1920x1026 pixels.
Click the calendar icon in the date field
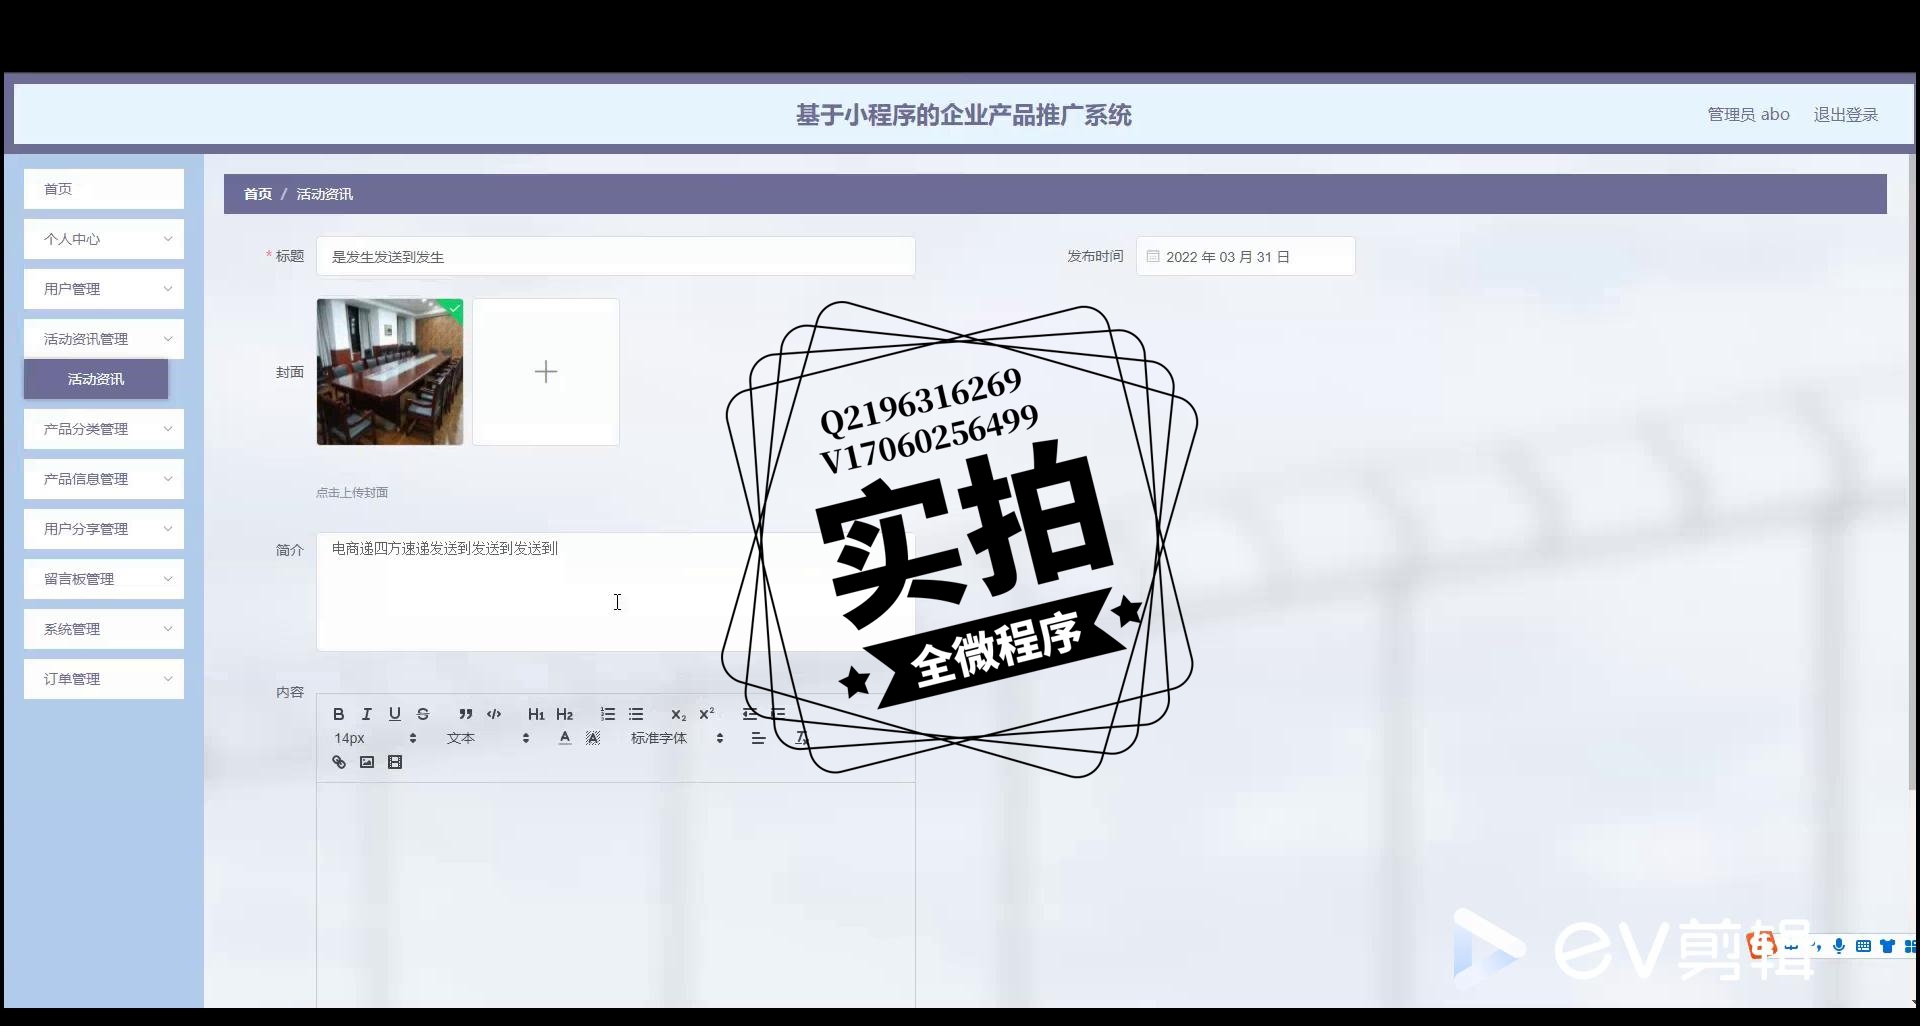coord(1153,257)
